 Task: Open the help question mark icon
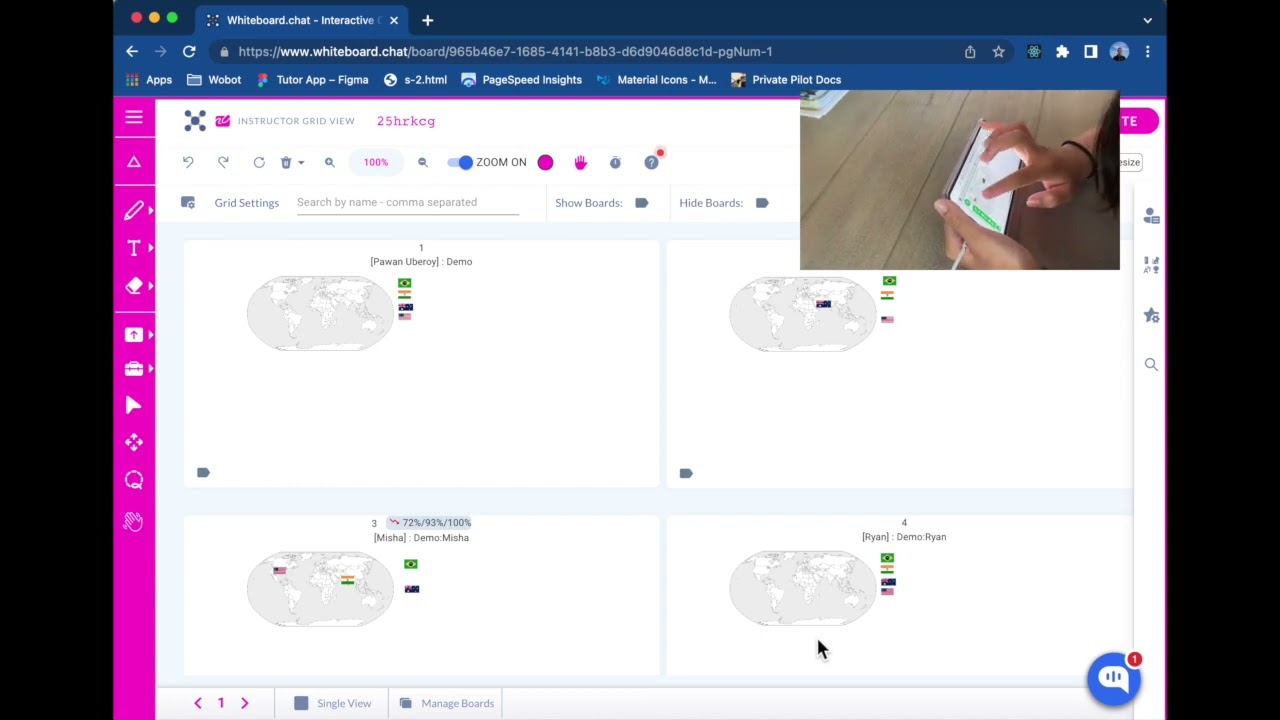tap(651, 162)
